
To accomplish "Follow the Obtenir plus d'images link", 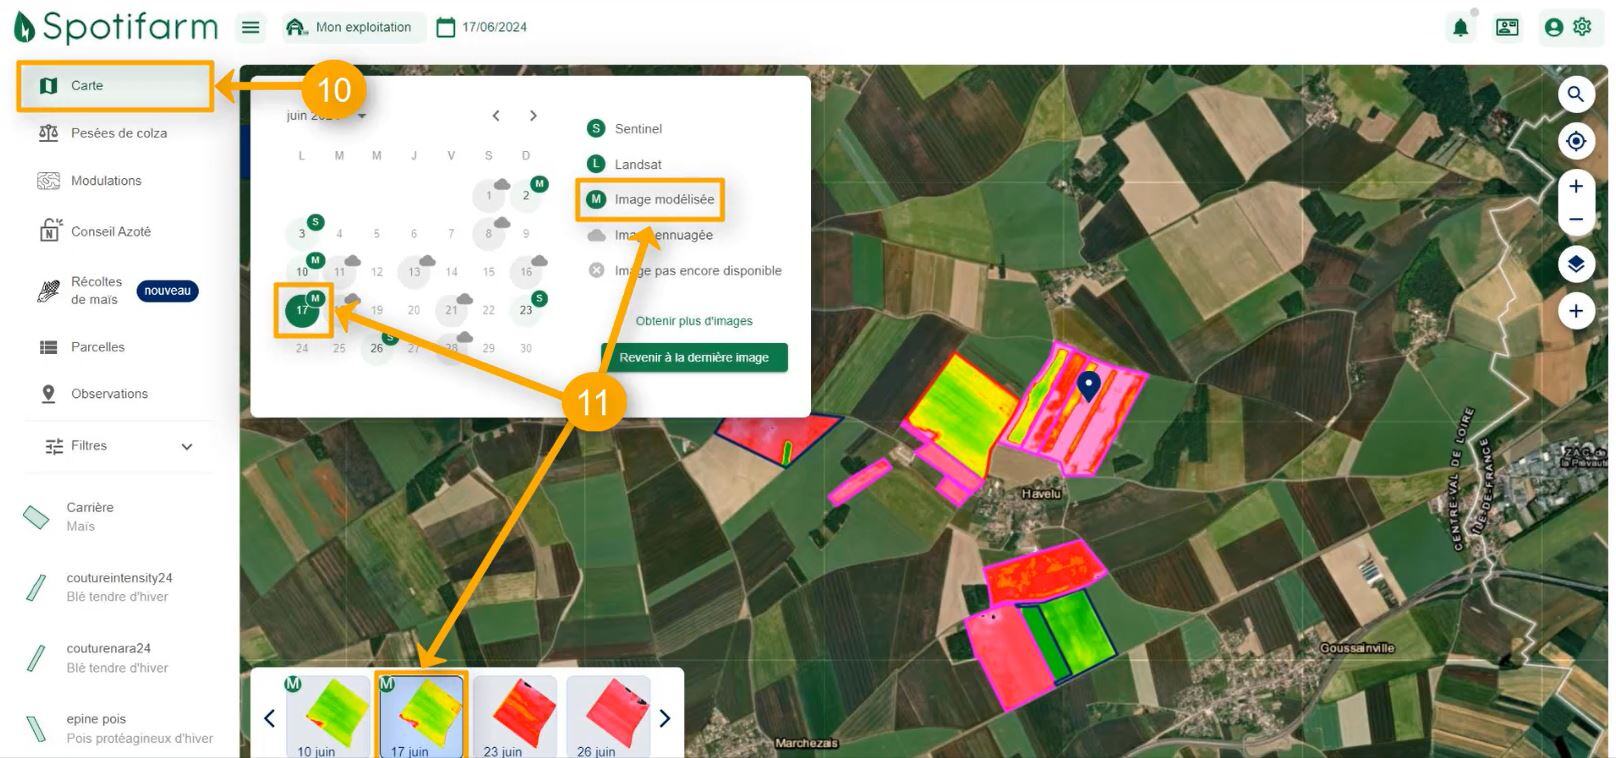I will (694, 321).
